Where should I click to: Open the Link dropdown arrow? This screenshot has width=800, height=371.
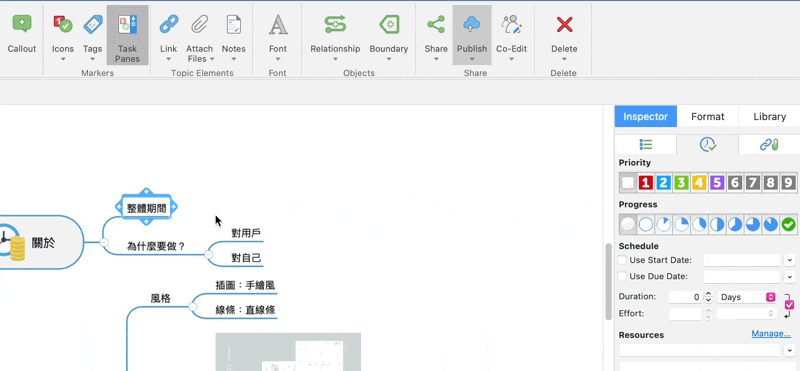[x=168, y=59]
